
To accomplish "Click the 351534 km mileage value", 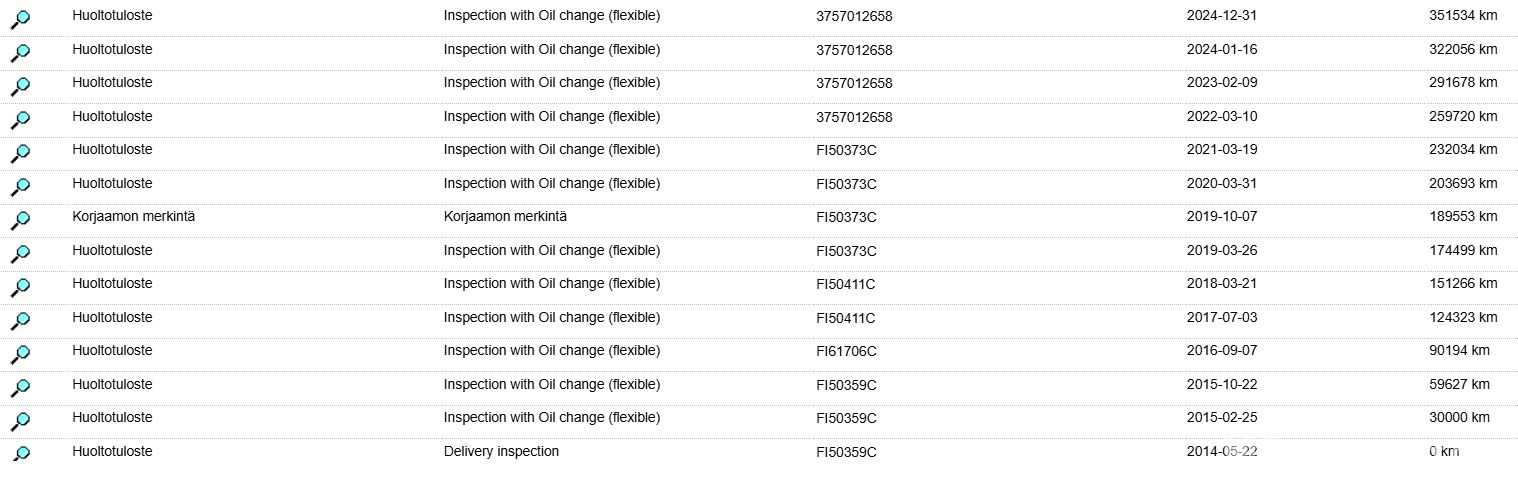I will click(1463, 16).
